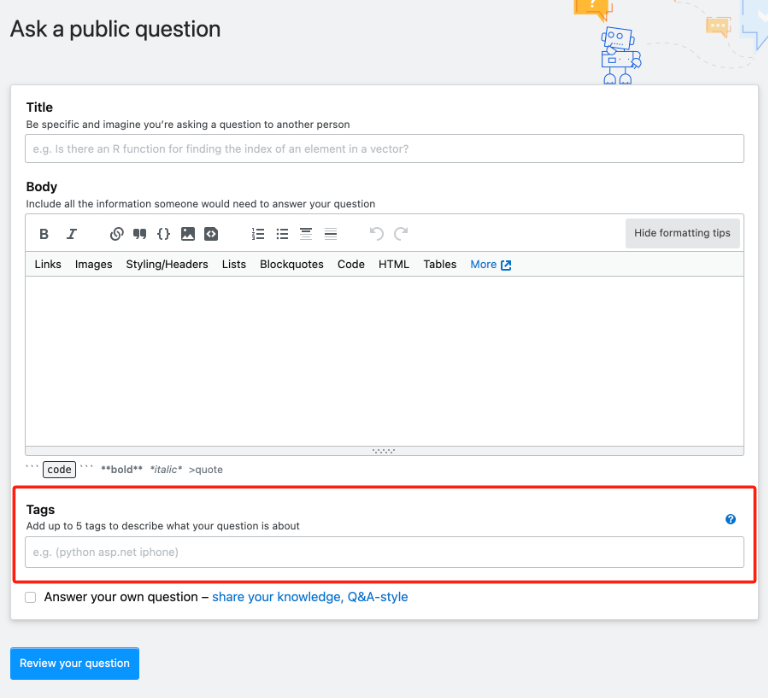Viewport: 768px width, 698px height.
Task: Open the Blockquotes tip tab
Action: tap(291, 265)
